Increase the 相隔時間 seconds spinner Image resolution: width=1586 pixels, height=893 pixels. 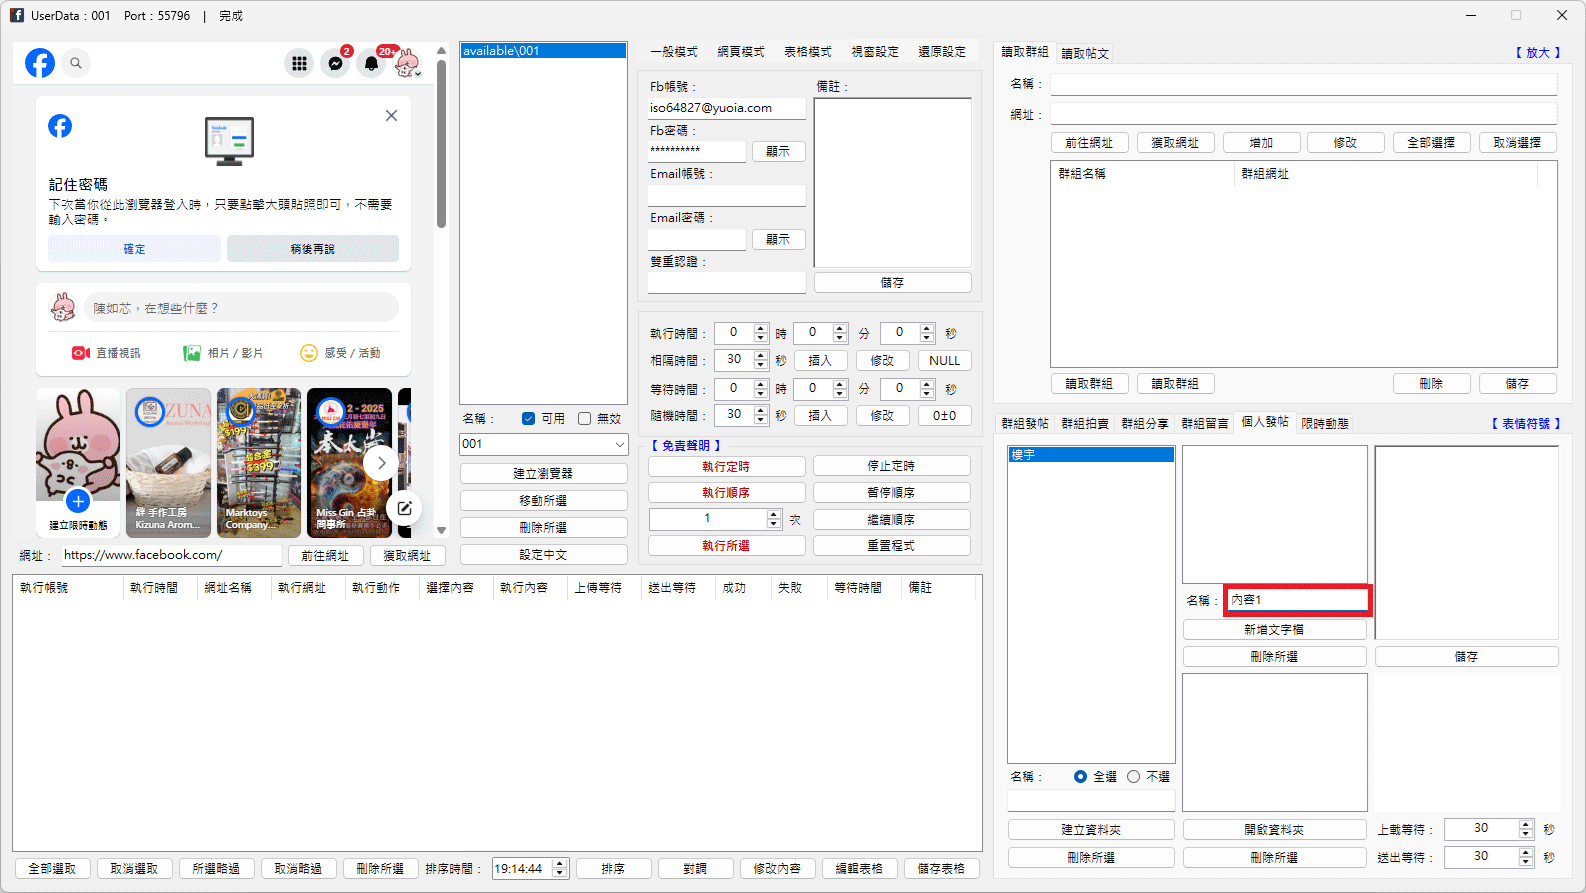tap(761, 355)
